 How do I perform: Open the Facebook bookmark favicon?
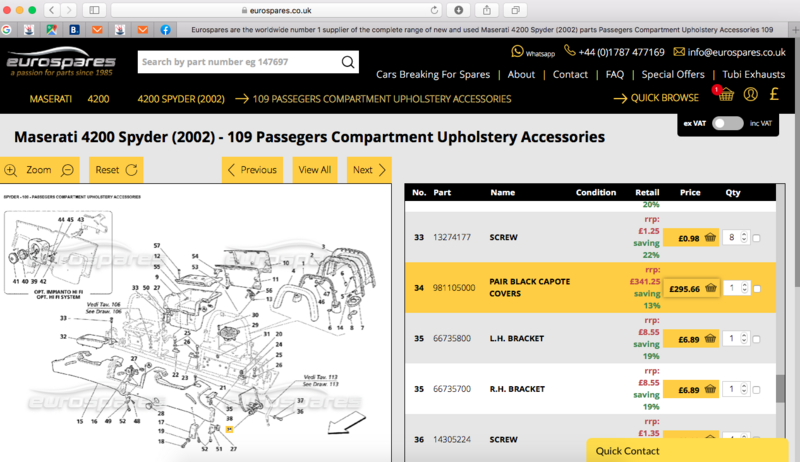click(x=165, y=30)
